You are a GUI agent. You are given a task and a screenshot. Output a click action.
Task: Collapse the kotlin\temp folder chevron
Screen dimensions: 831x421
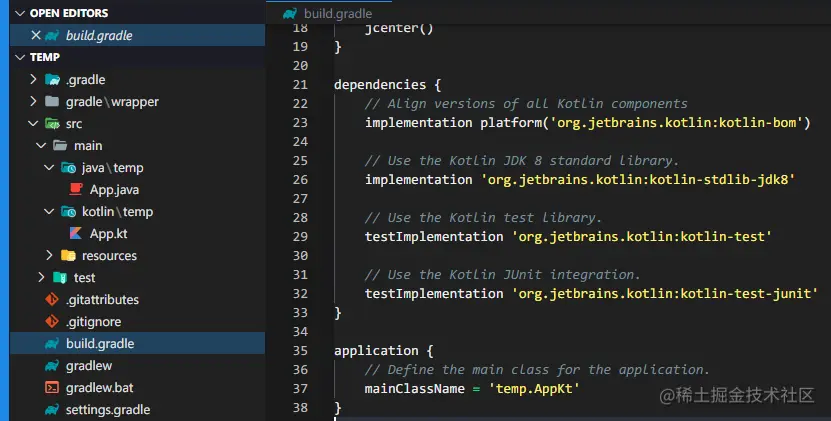pos(49,212)
